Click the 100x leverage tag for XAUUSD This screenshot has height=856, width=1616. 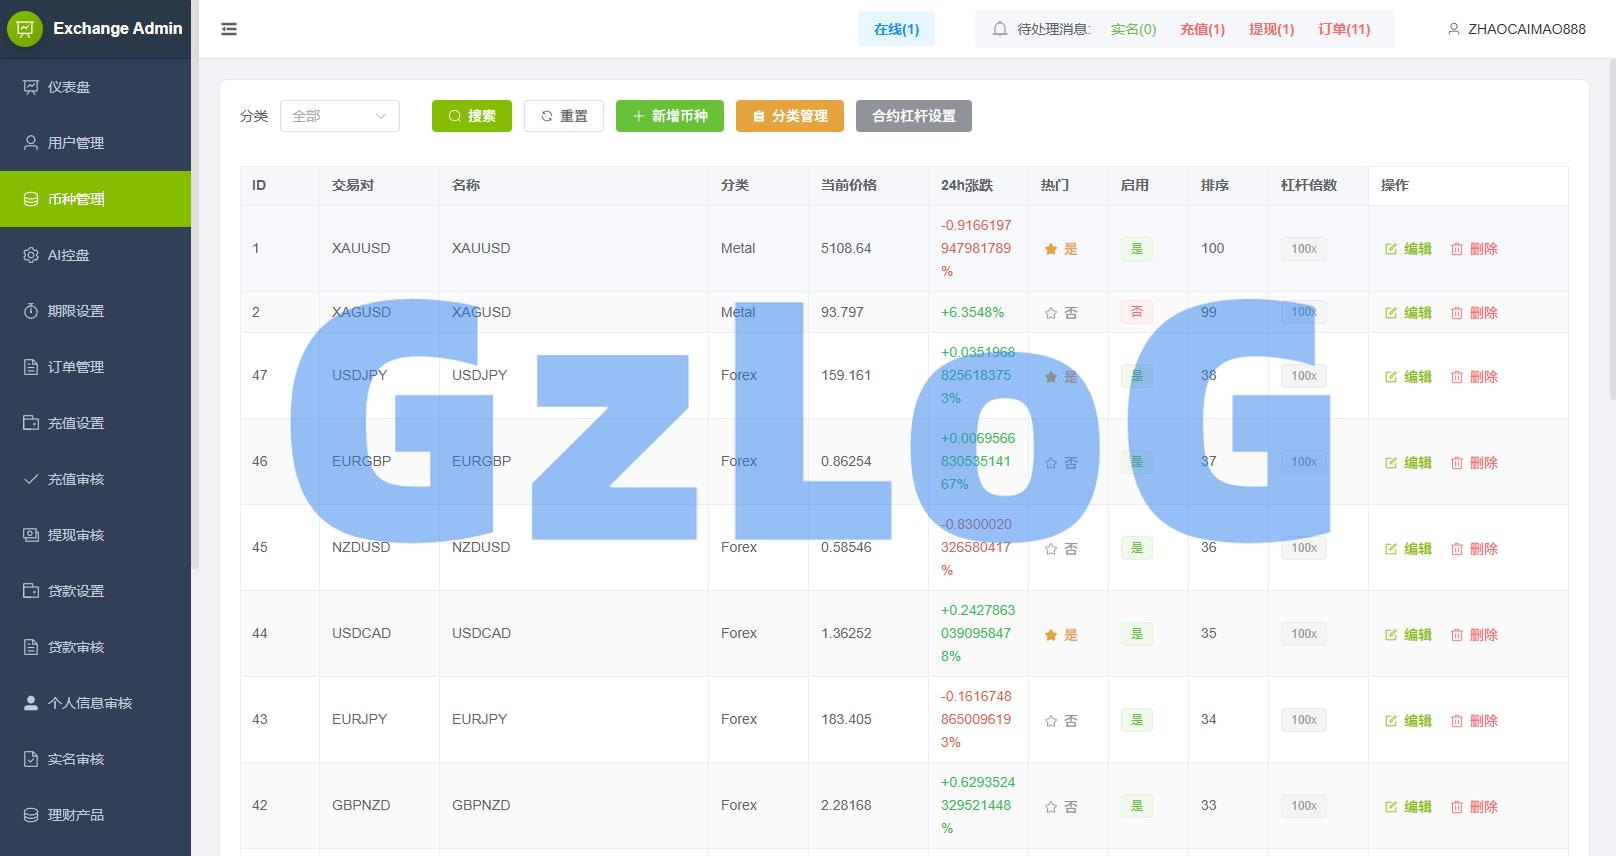coord(1304,249)
